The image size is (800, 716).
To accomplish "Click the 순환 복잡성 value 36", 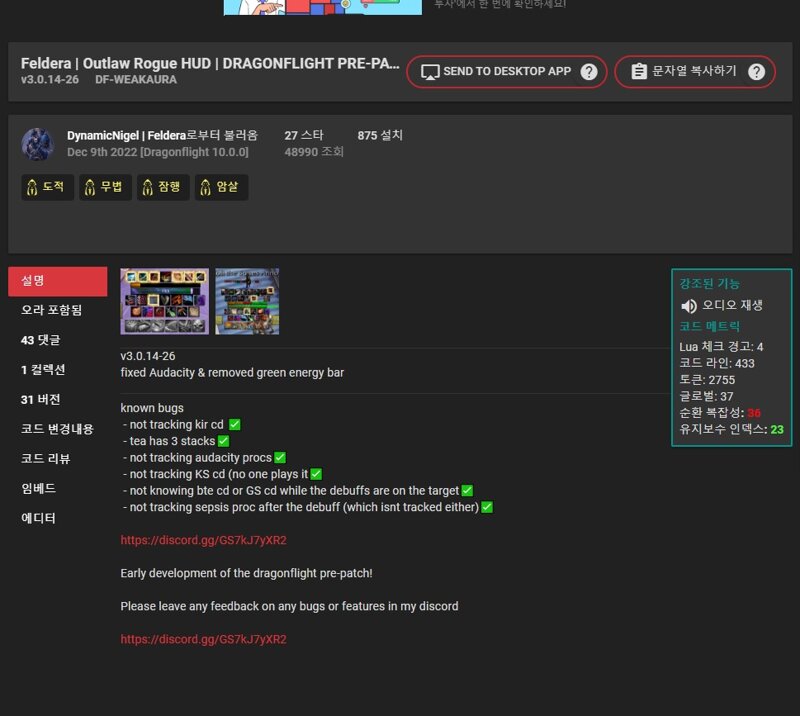I will coord(754,413).
